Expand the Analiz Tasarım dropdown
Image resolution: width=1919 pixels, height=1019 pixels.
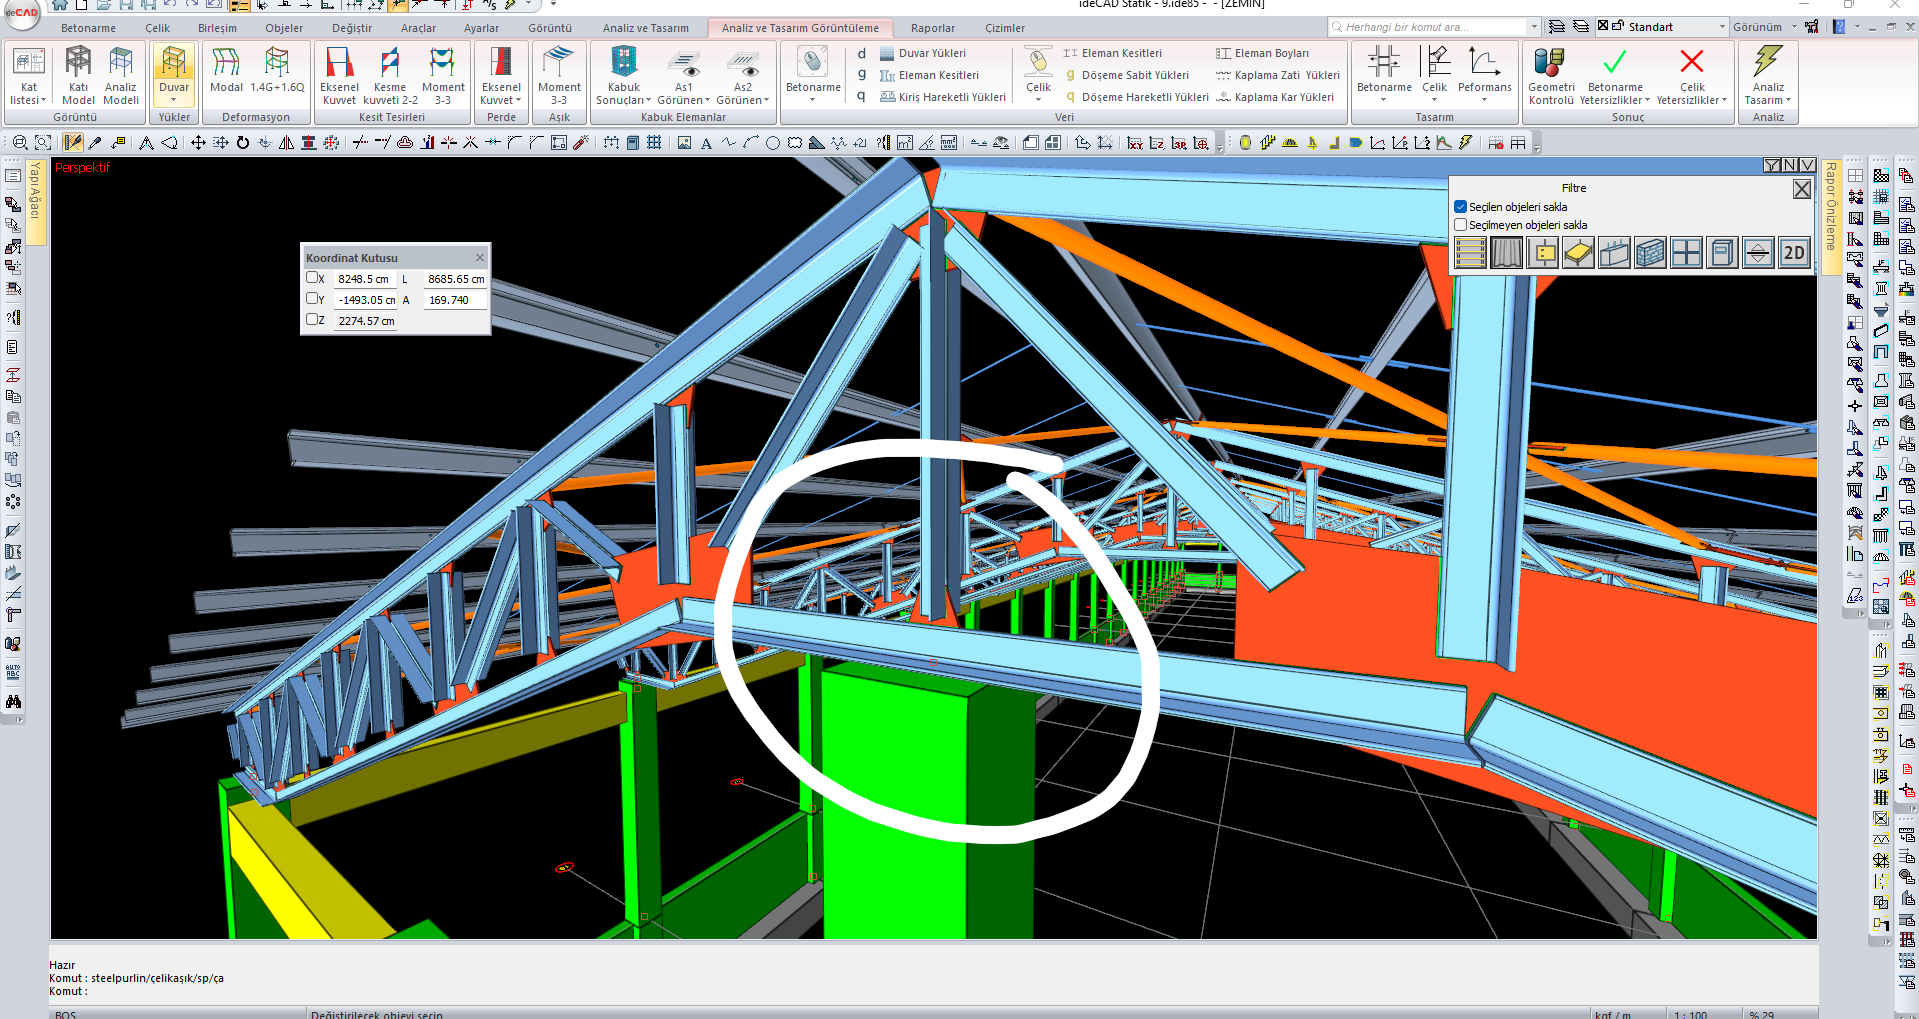[1767, 93]
